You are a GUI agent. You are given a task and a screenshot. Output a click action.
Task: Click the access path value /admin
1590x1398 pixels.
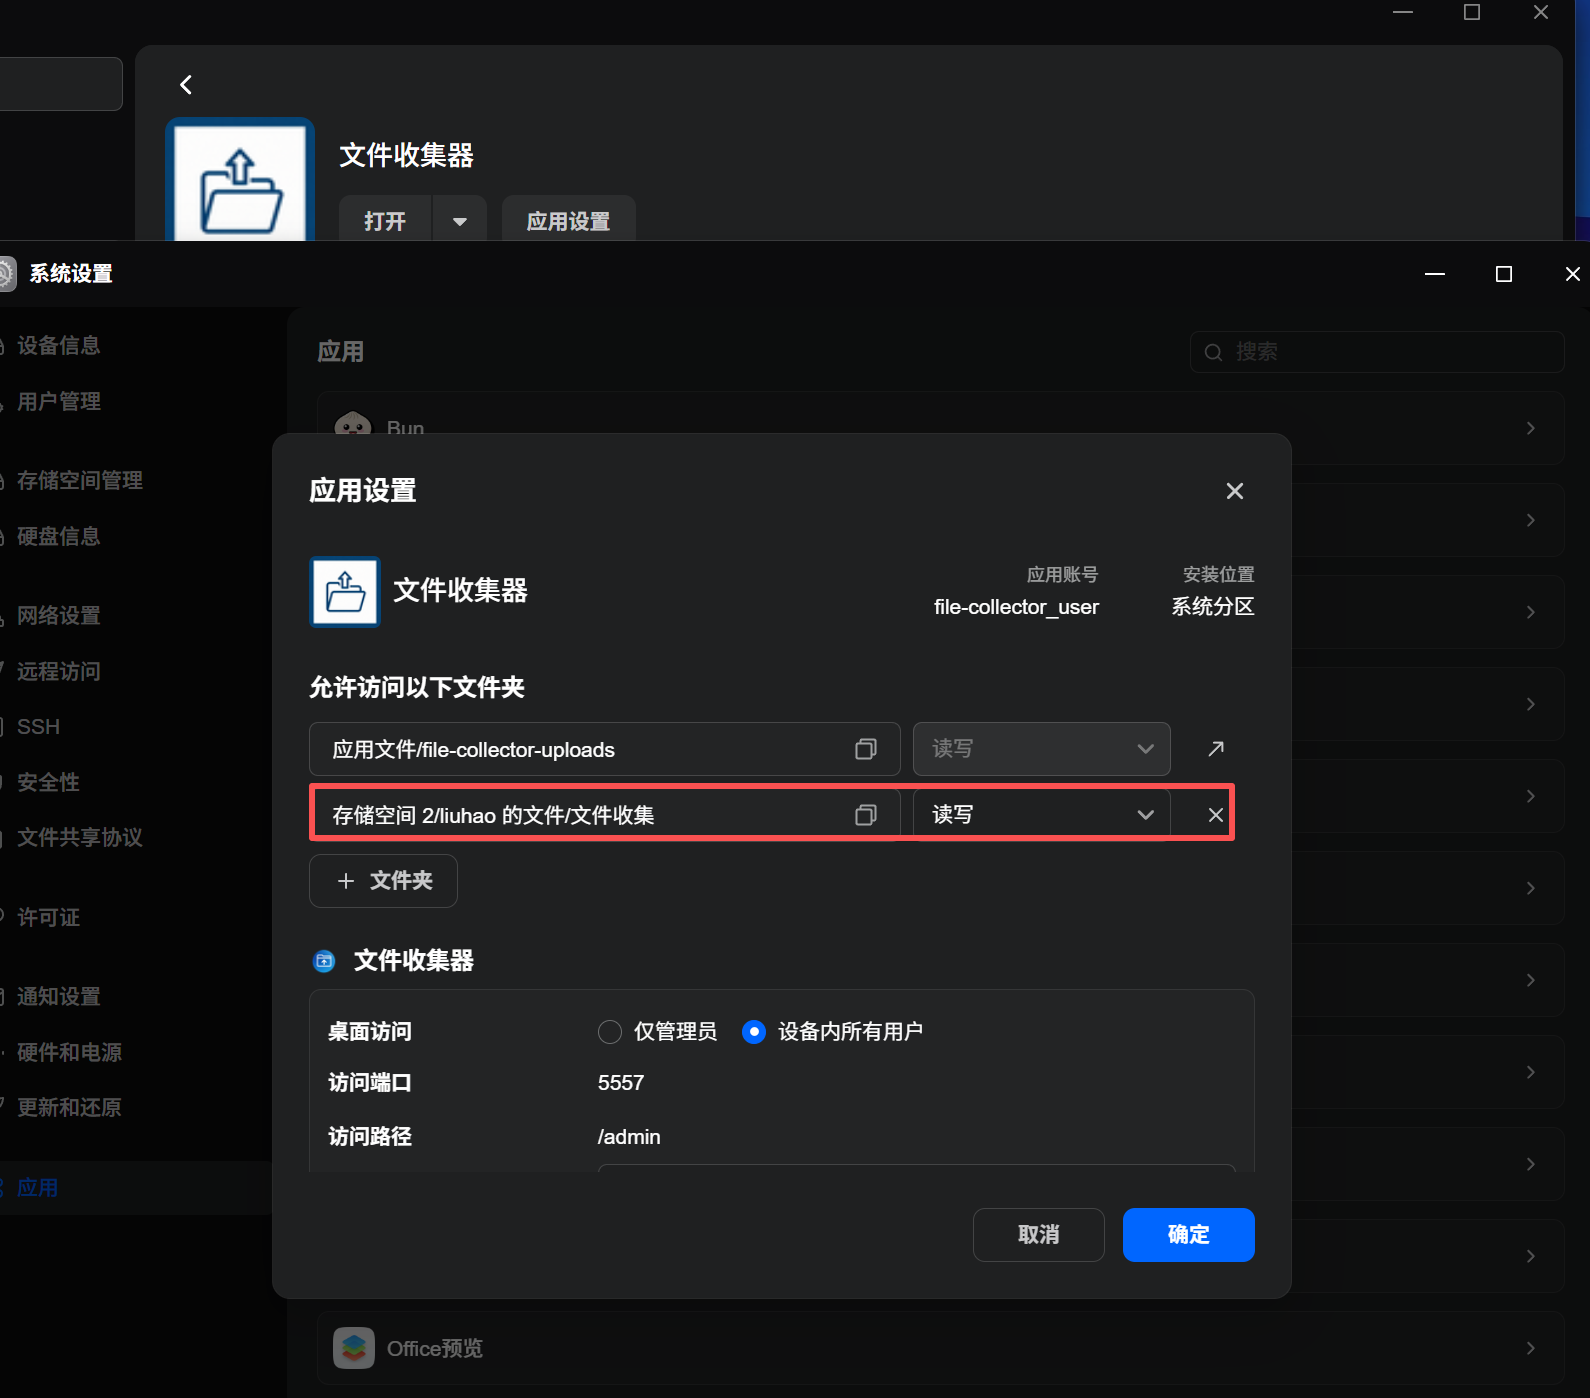tap(629, 1137)
